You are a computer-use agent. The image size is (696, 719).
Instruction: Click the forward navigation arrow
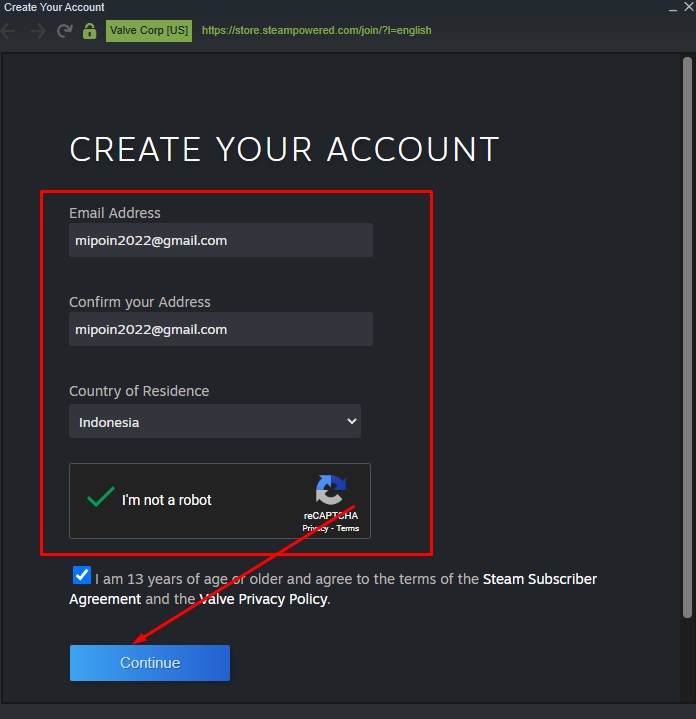click(38, 31)
